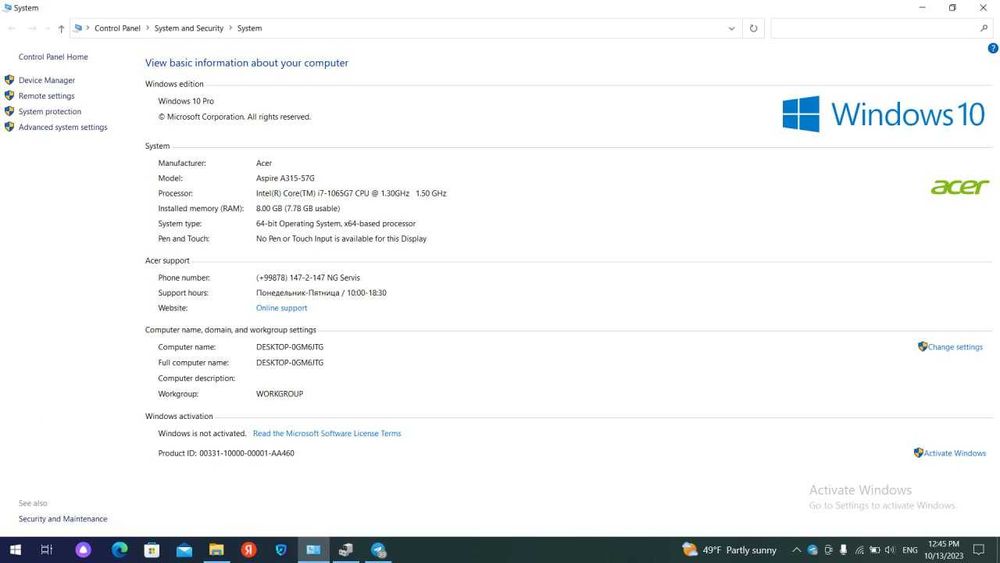Click the forward navigation arrow

[x=31, y=29]
